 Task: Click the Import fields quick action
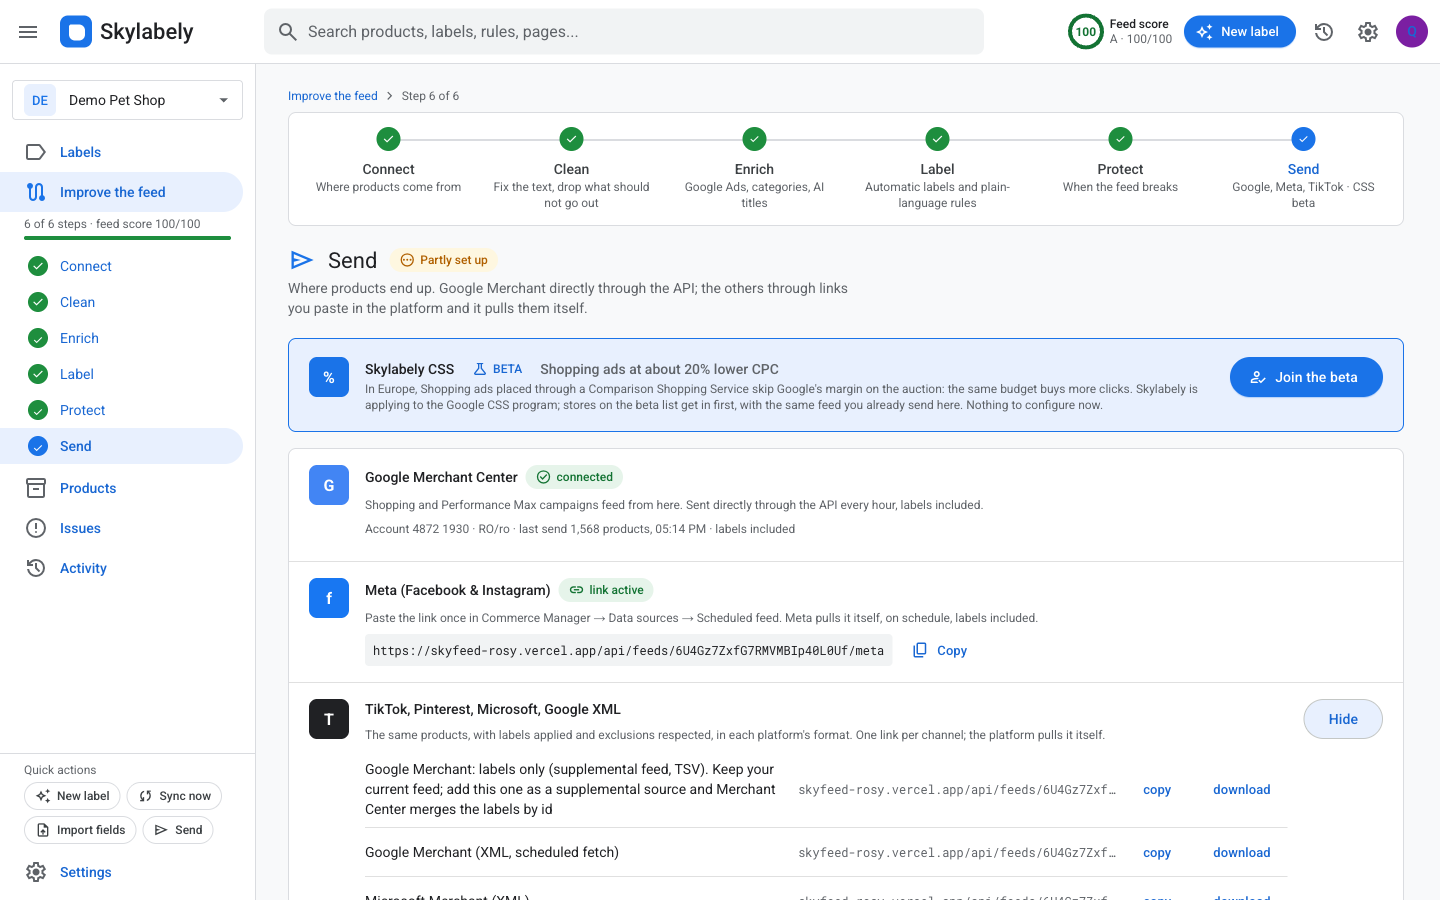coord(80,830)
